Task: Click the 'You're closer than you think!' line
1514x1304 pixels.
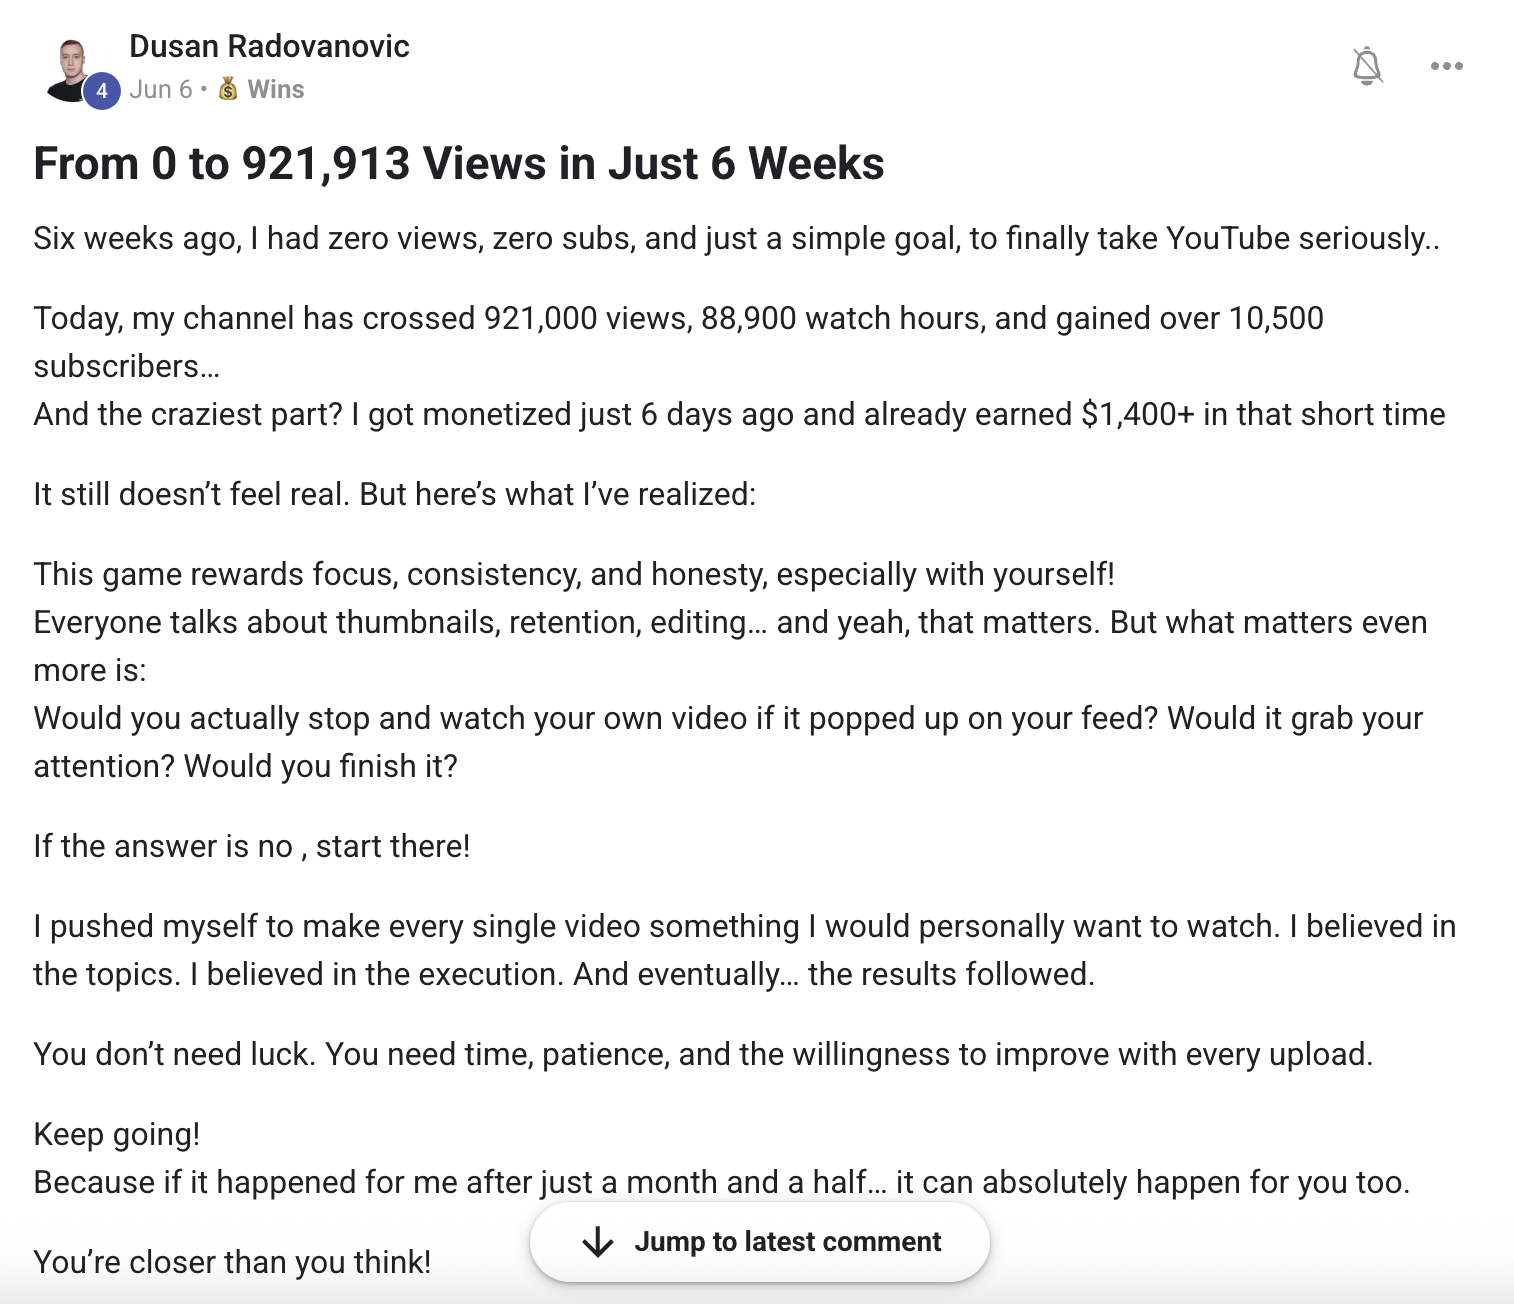Action: pos(232,1262)
